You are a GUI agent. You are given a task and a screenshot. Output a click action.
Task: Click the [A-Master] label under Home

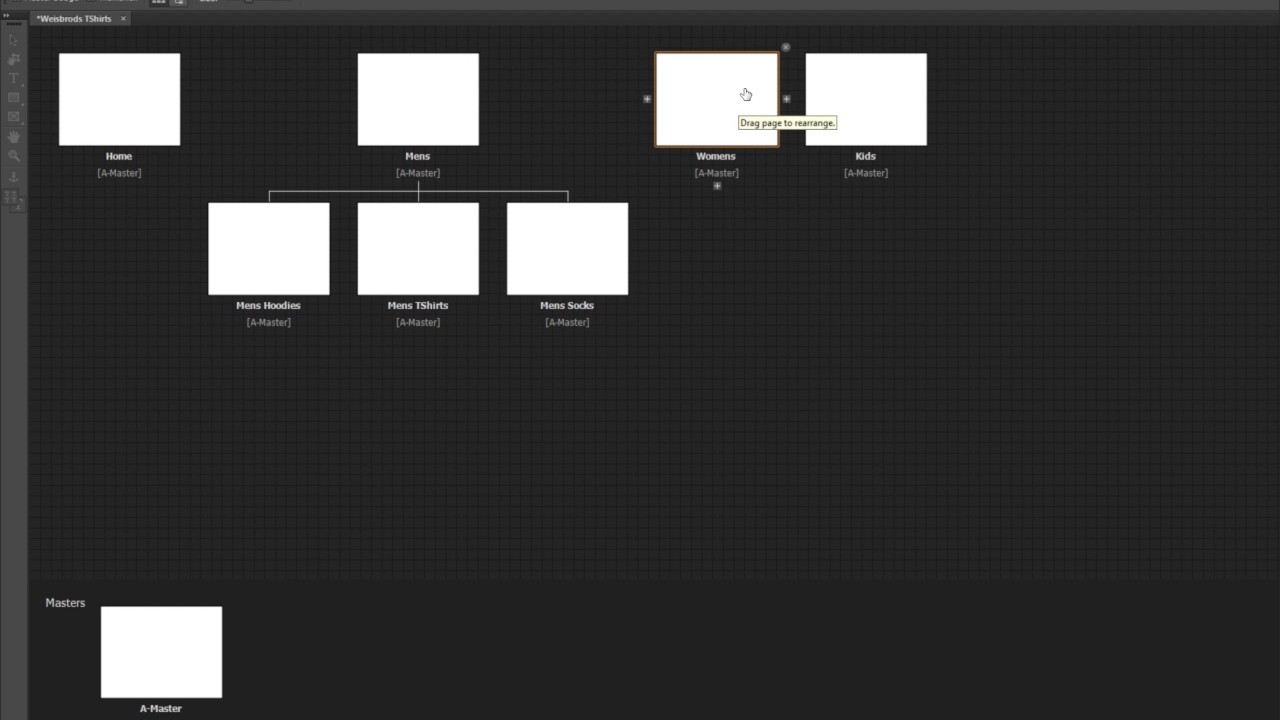coord(119,173)
